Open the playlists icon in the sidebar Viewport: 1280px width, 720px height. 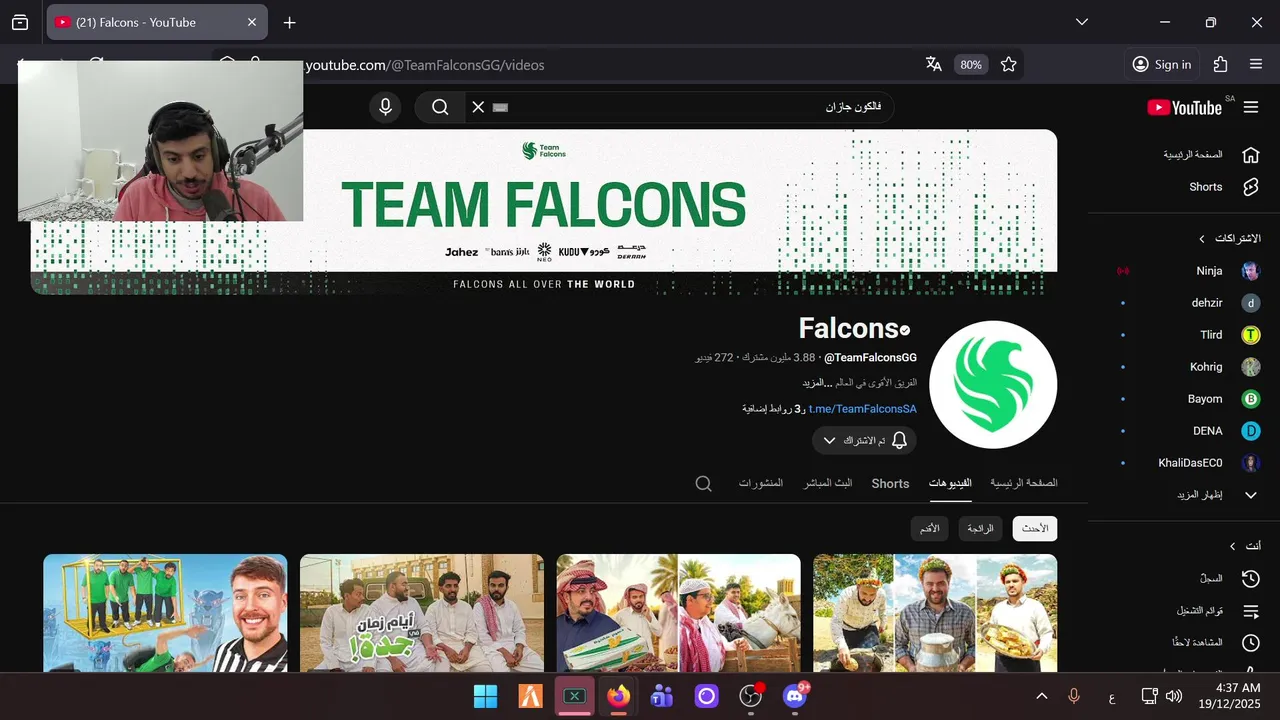(1251, 610)
